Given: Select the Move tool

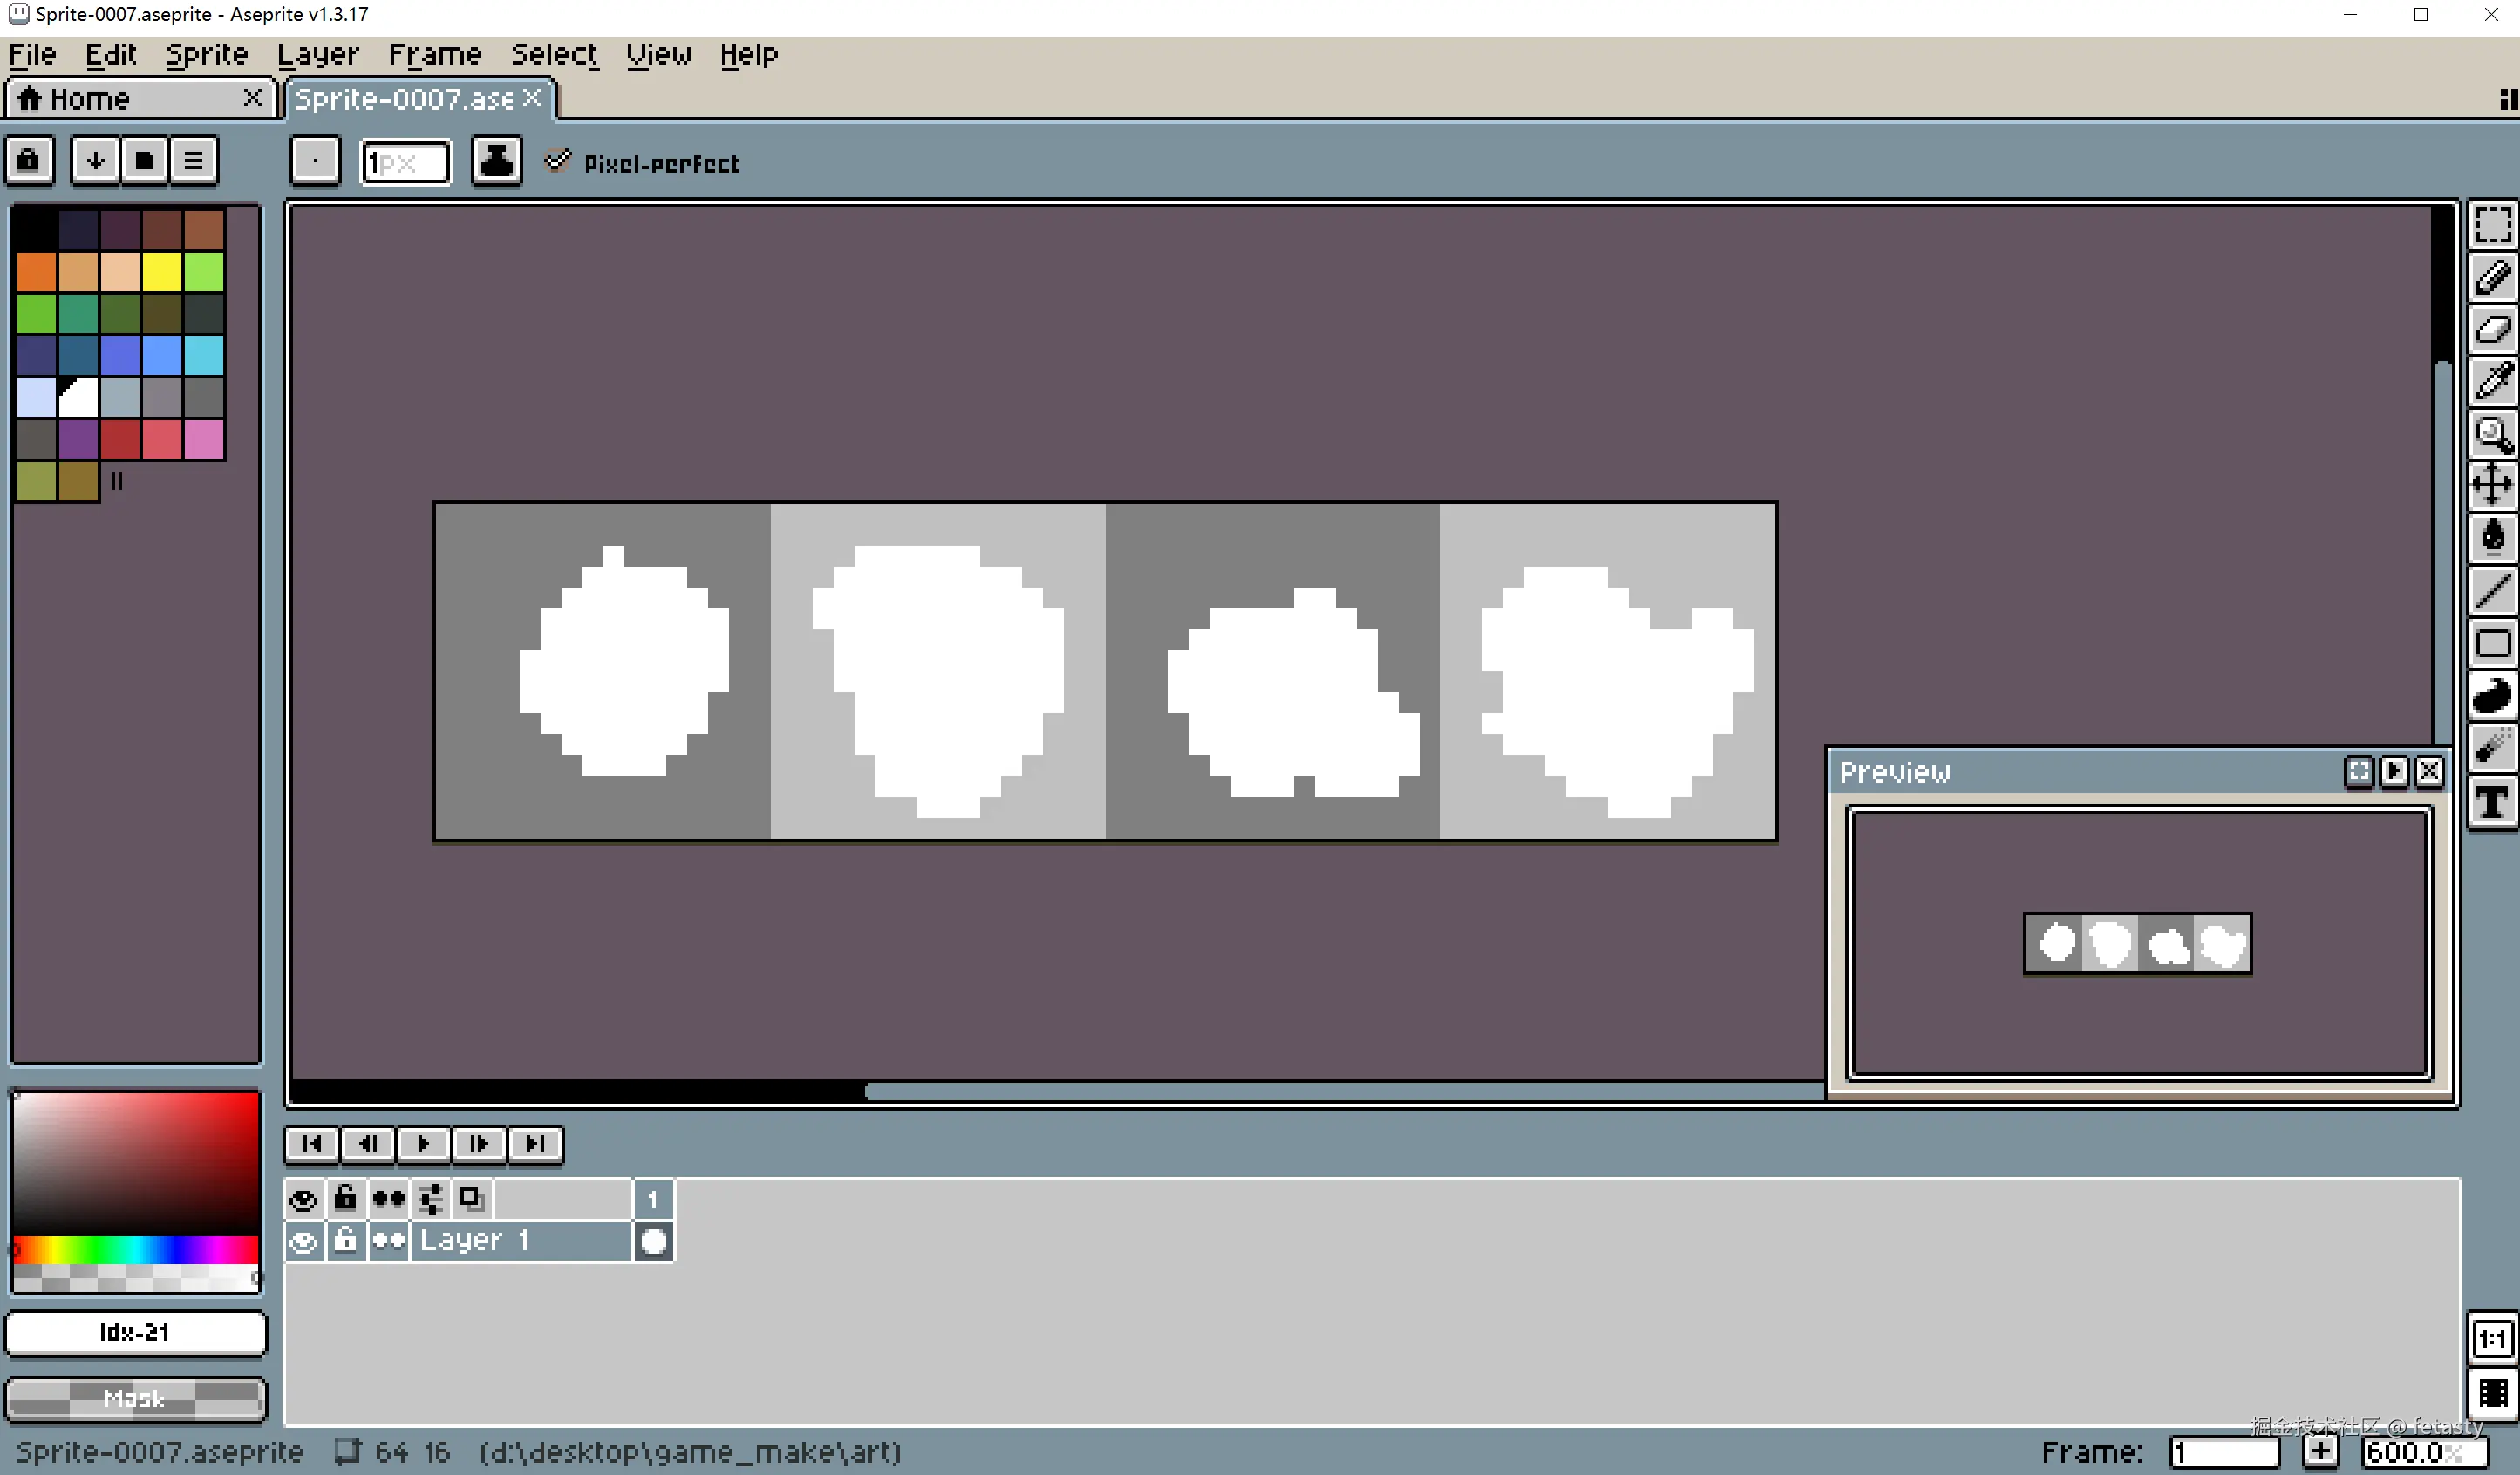Looking at the screenshot, I should (x=2492, y=486).
